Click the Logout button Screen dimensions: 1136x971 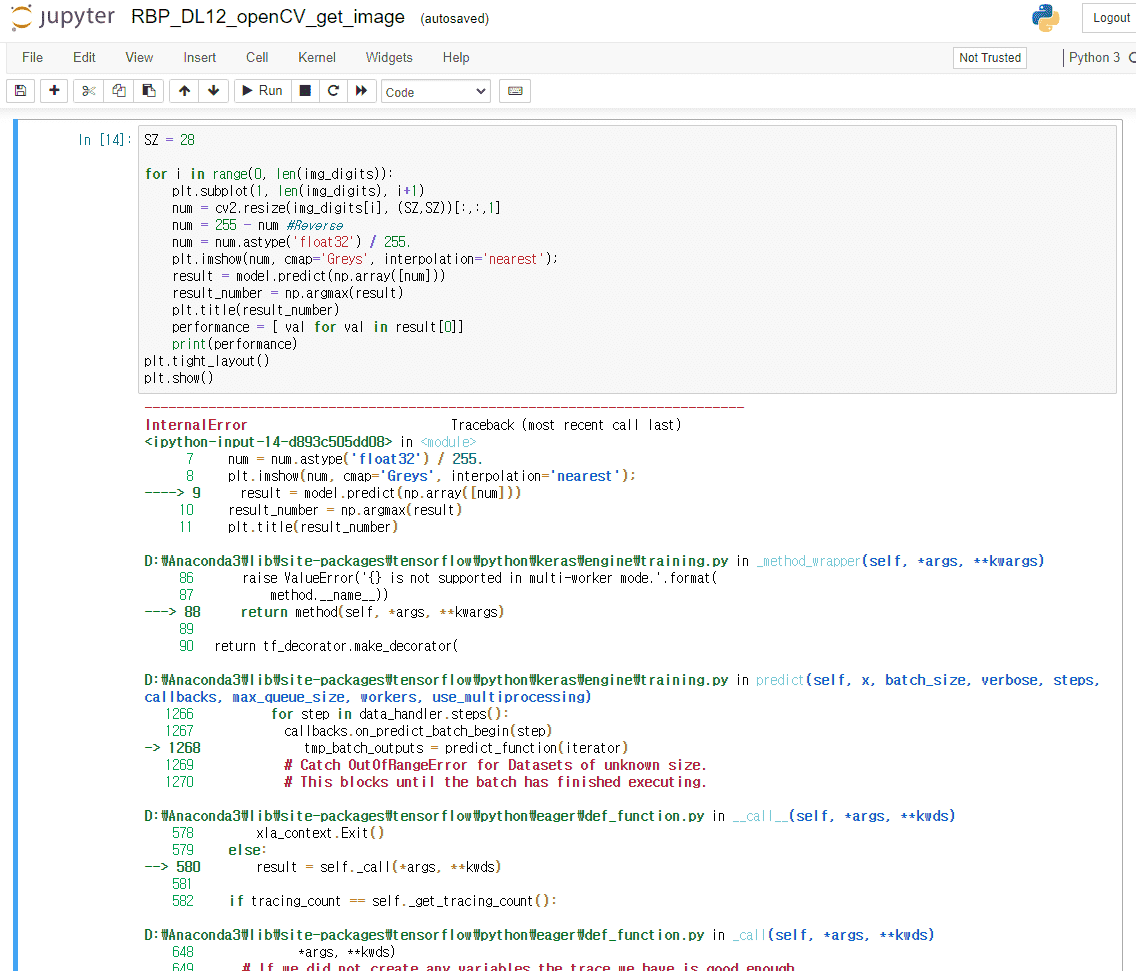pos(1110,18)
